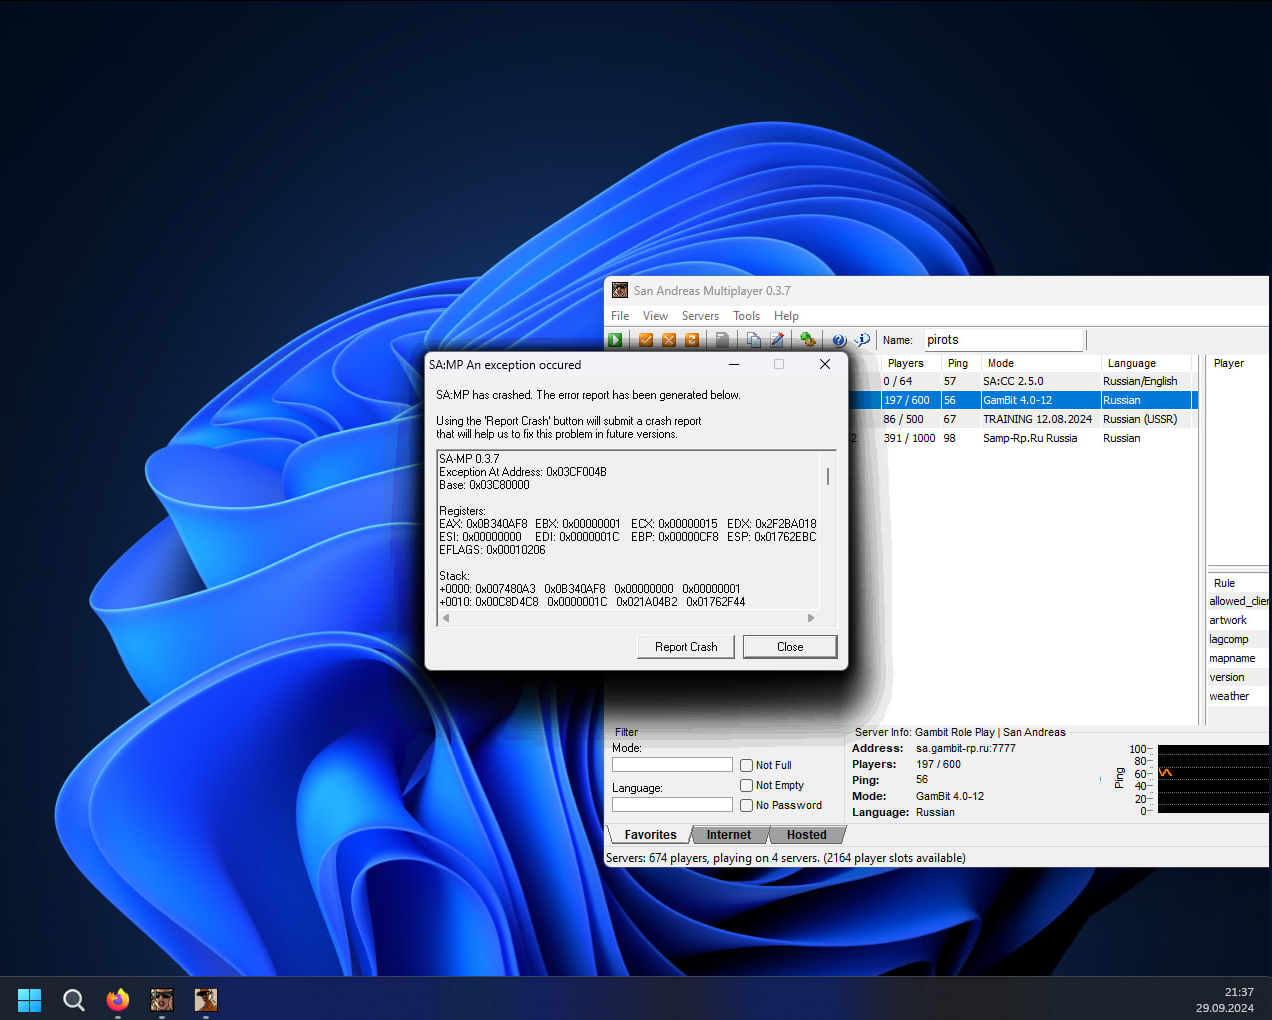This screenshot has width=1272, height=1020.
Task: Click the green Connect play icon
Action: (615, 340)
